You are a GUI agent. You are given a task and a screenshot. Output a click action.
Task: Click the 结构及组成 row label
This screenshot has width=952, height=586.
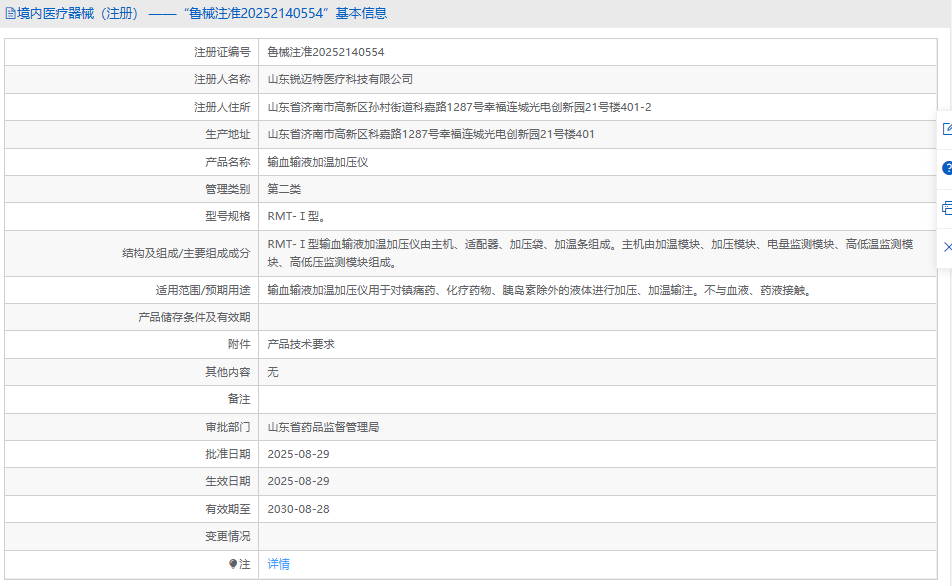coord(186,254)
